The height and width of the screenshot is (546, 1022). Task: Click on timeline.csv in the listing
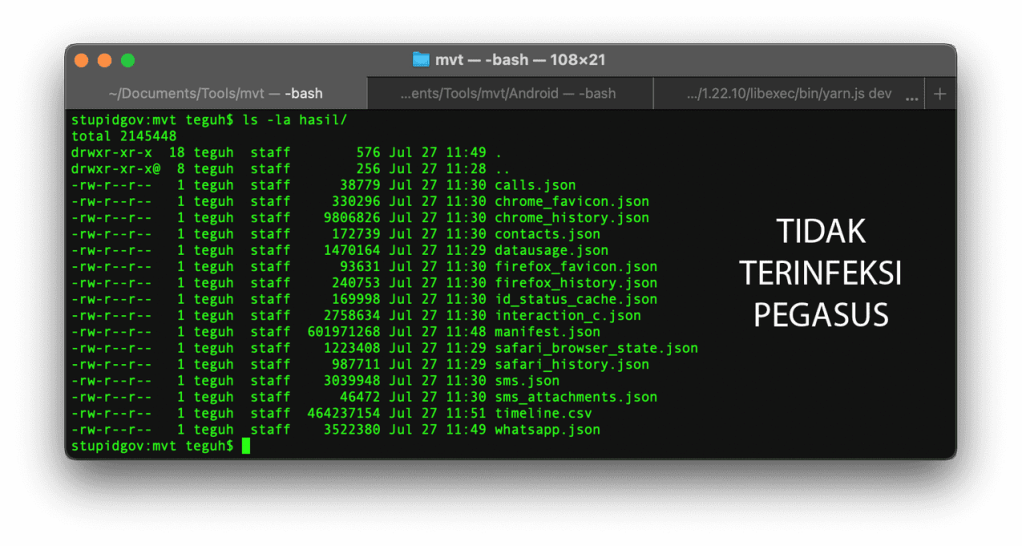tap(543, 413)
